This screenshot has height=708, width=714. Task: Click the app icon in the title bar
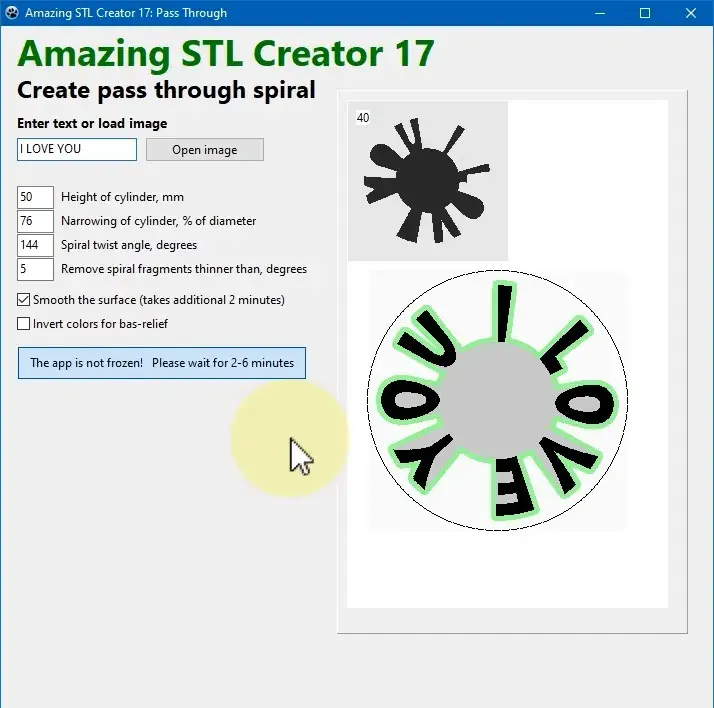12,13
